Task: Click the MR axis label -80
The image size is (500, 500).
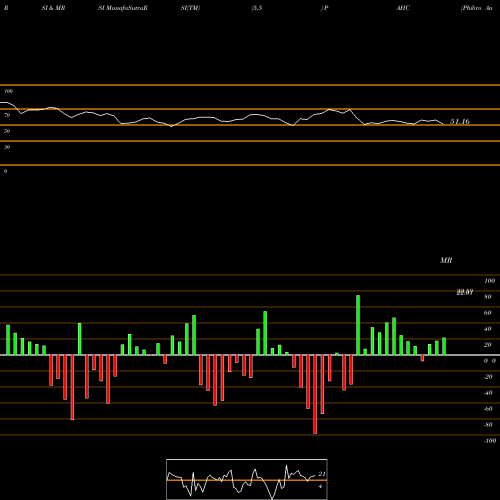Action: [x=488, y=425]
